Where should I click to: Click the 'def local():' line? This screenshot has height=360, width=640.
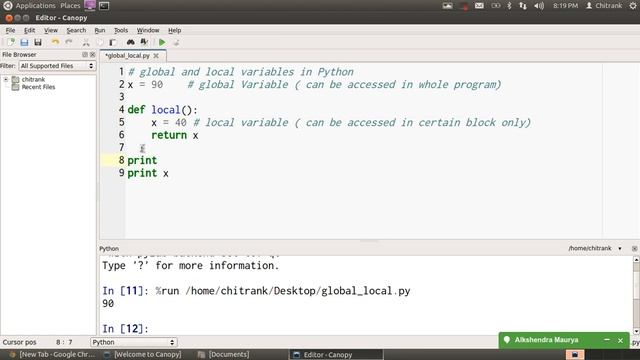coord(162,110)
